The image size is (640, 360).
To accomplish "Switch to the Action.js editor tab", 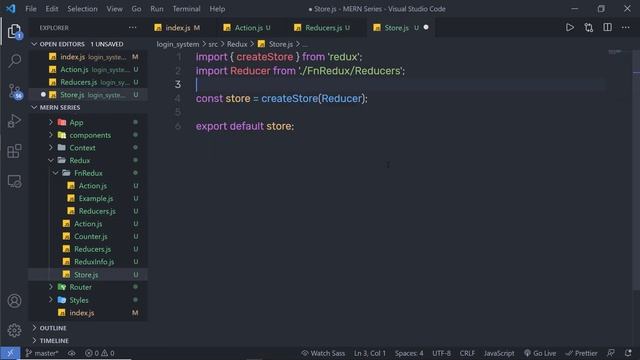I will click(x=248, y=27).
